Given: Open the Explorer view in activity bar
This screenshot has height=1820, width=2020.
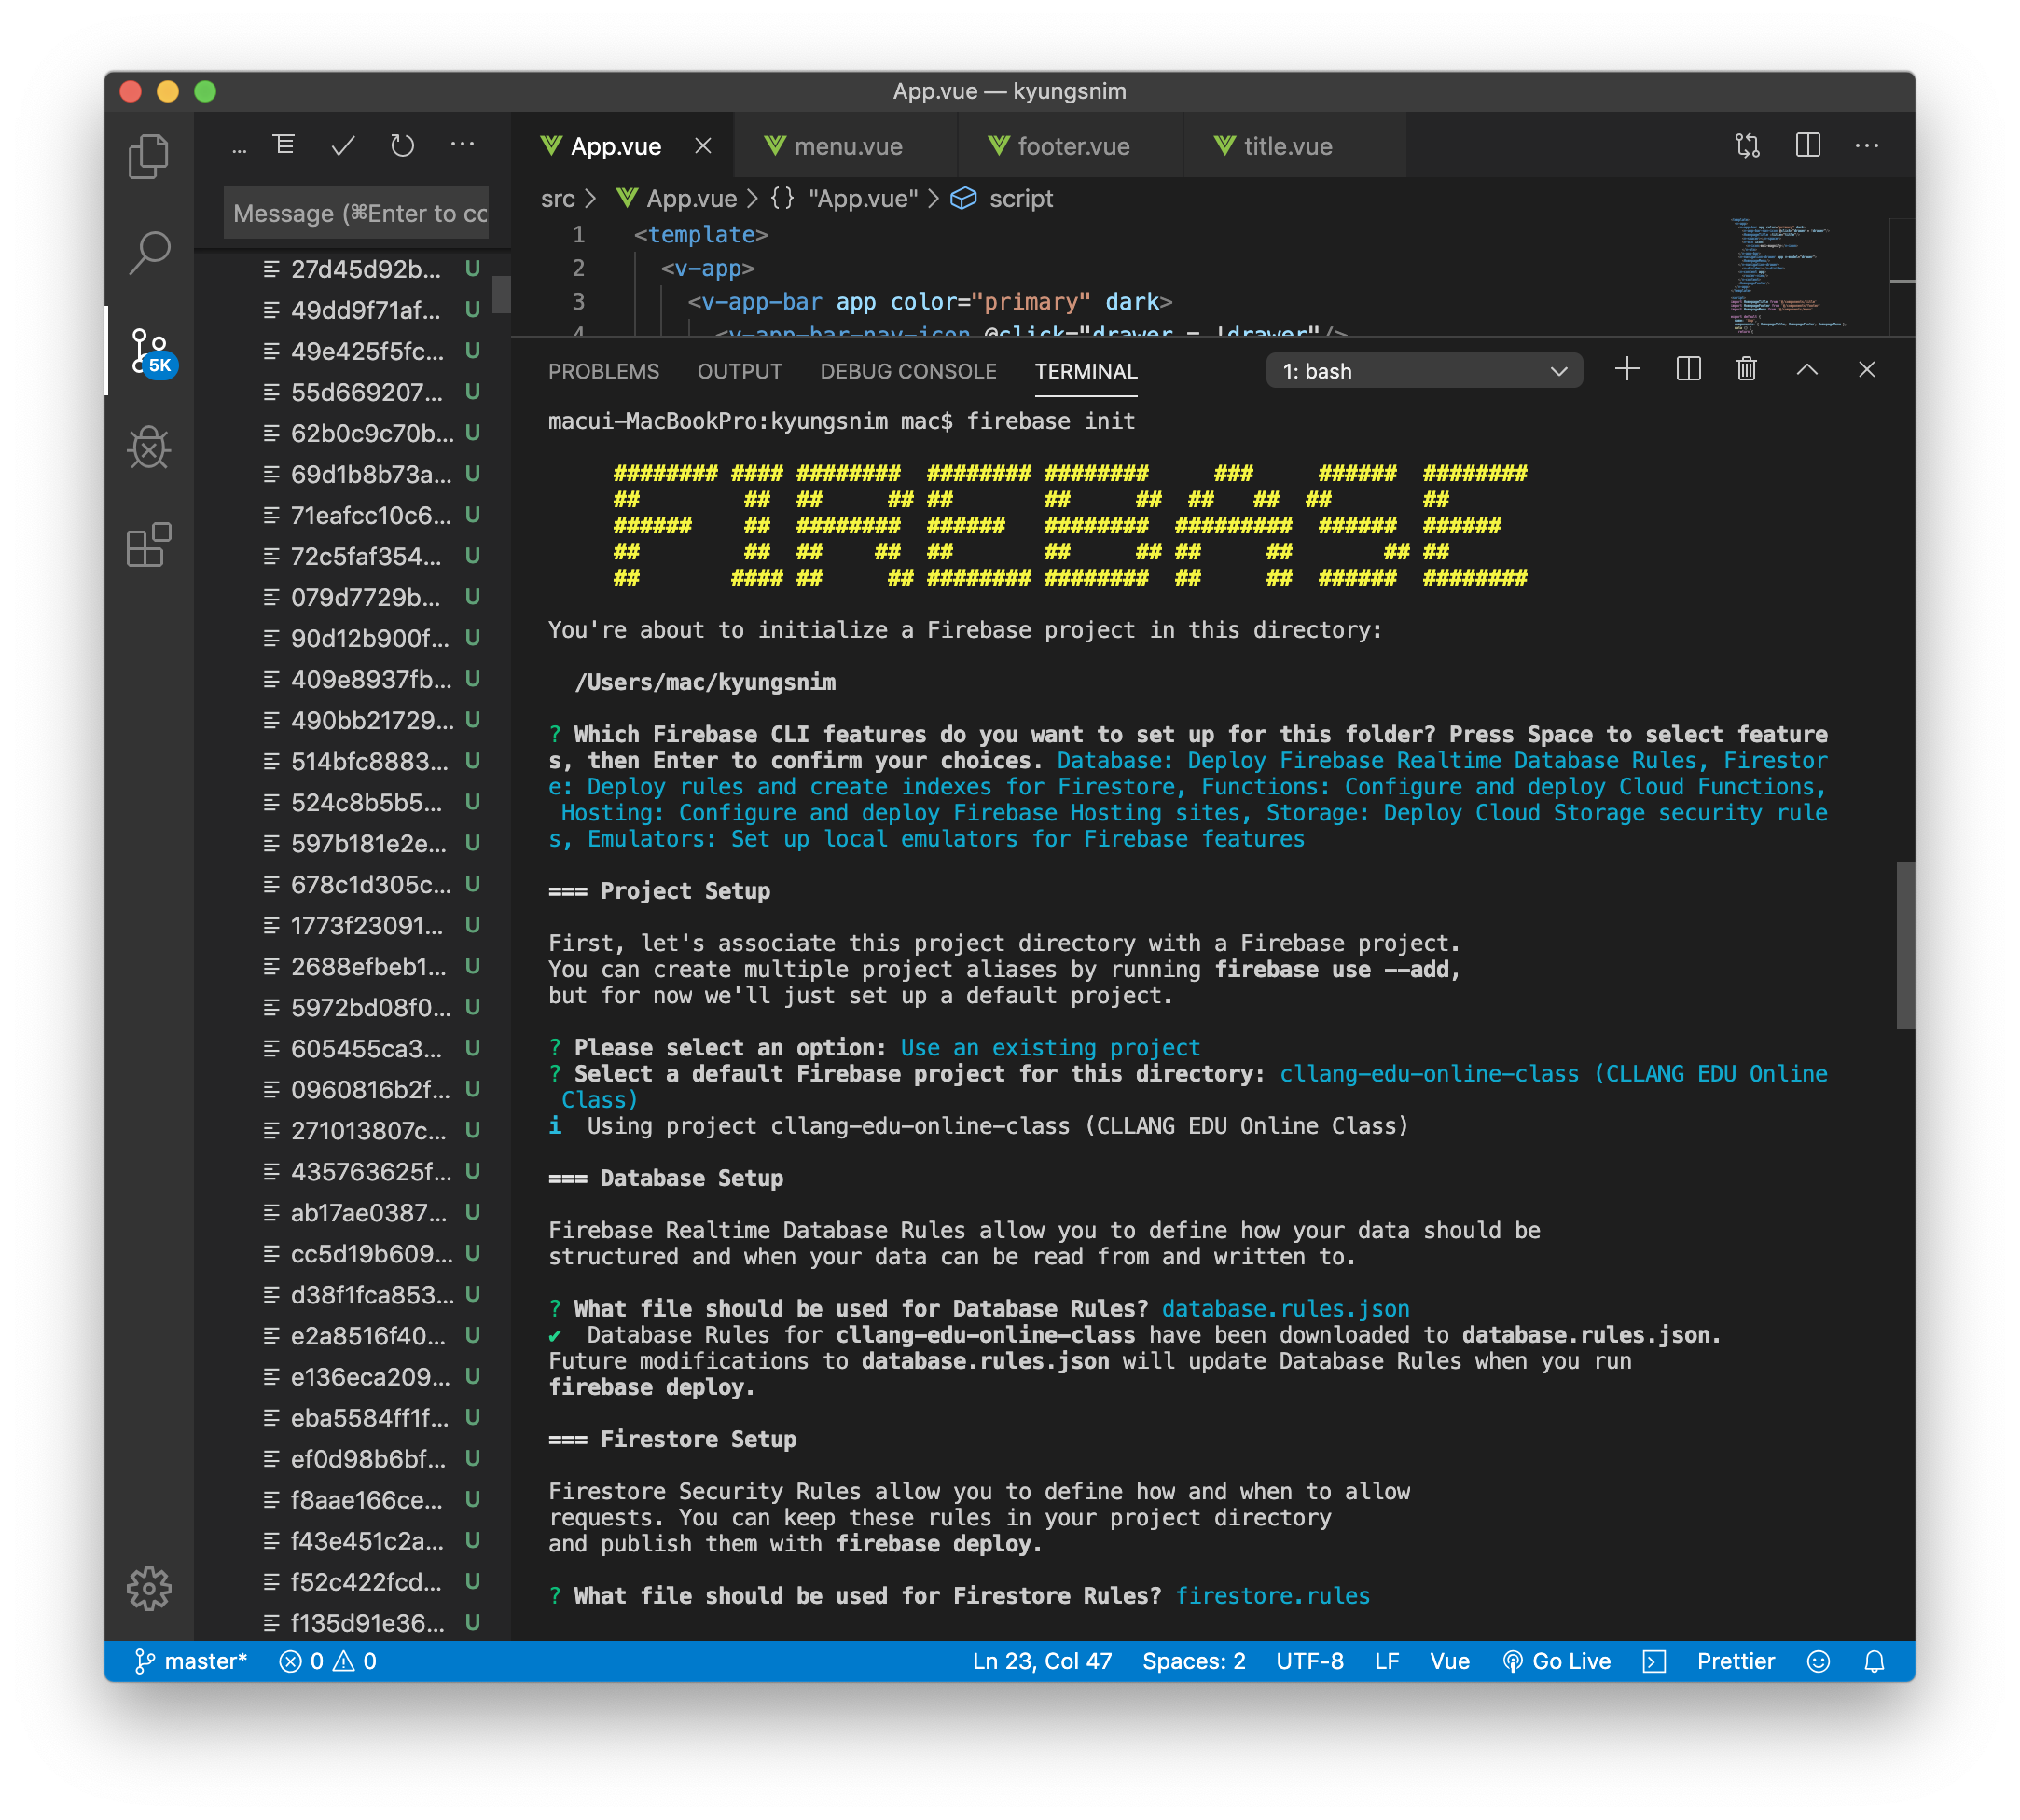Looking at the screenshot, I should pyautogui.click(x=149, y=156).
